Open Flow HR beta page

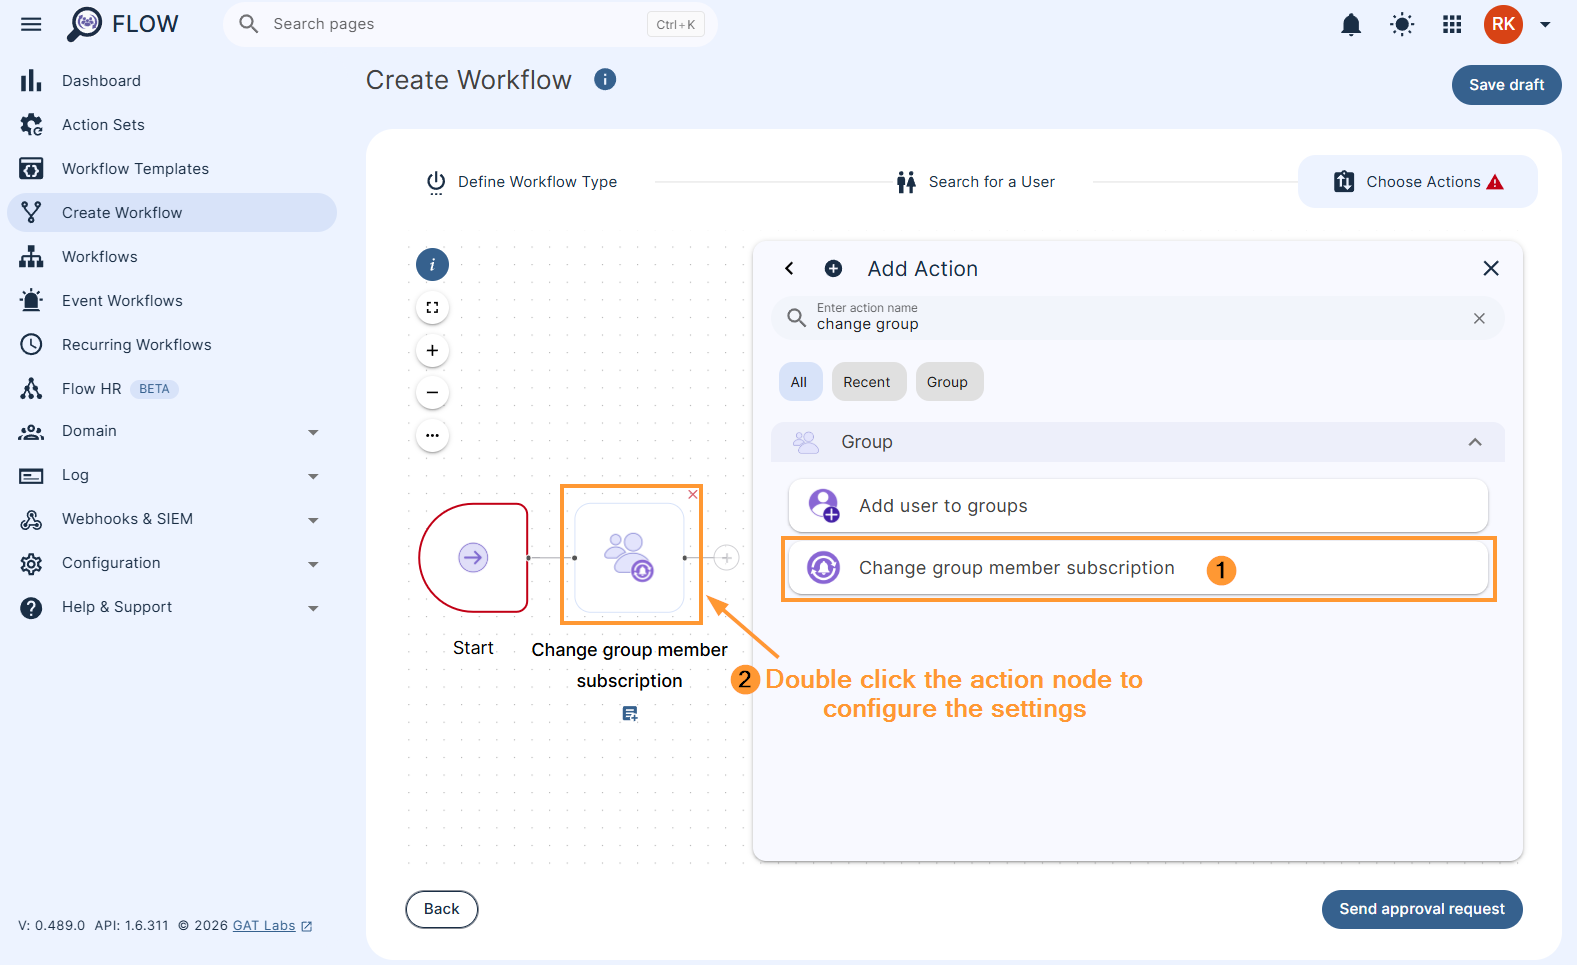coord(172,389)
